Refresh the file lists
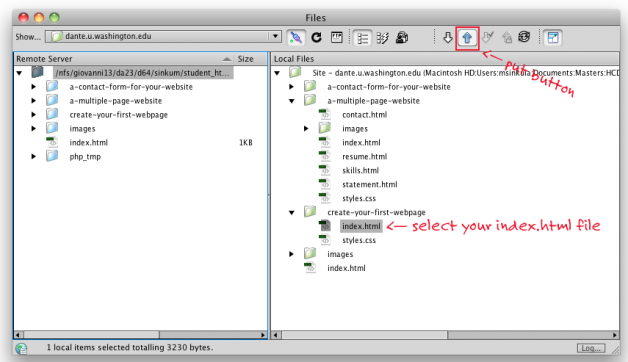Viewport: 628px width, 362px height. click(316, 38)
